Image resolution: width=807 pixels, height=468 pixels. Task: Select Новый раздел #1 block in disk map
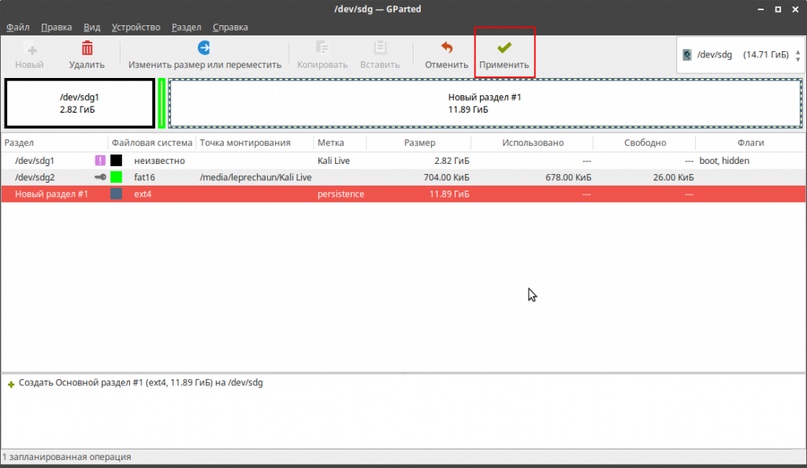point(484,103)
